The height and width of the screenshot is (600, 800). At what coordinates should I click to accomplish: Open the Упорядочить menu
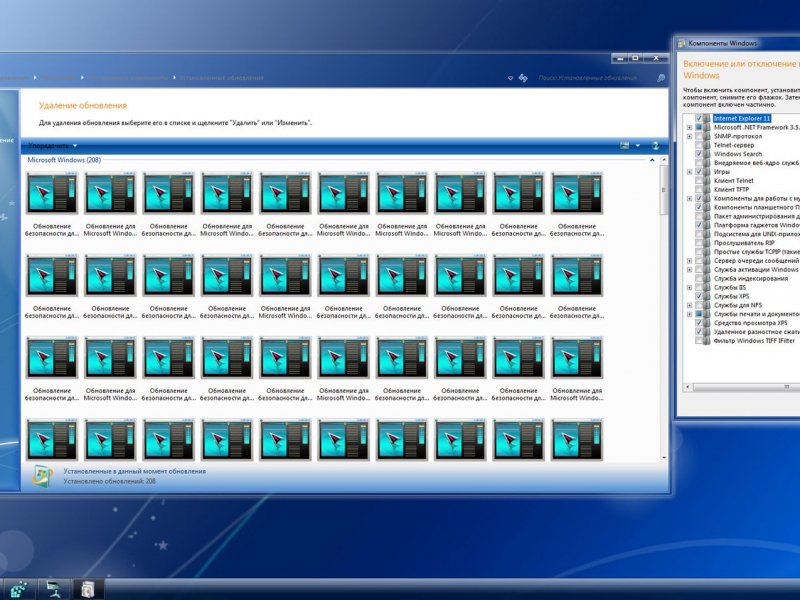pyautogui.click(x=53, y=146)
